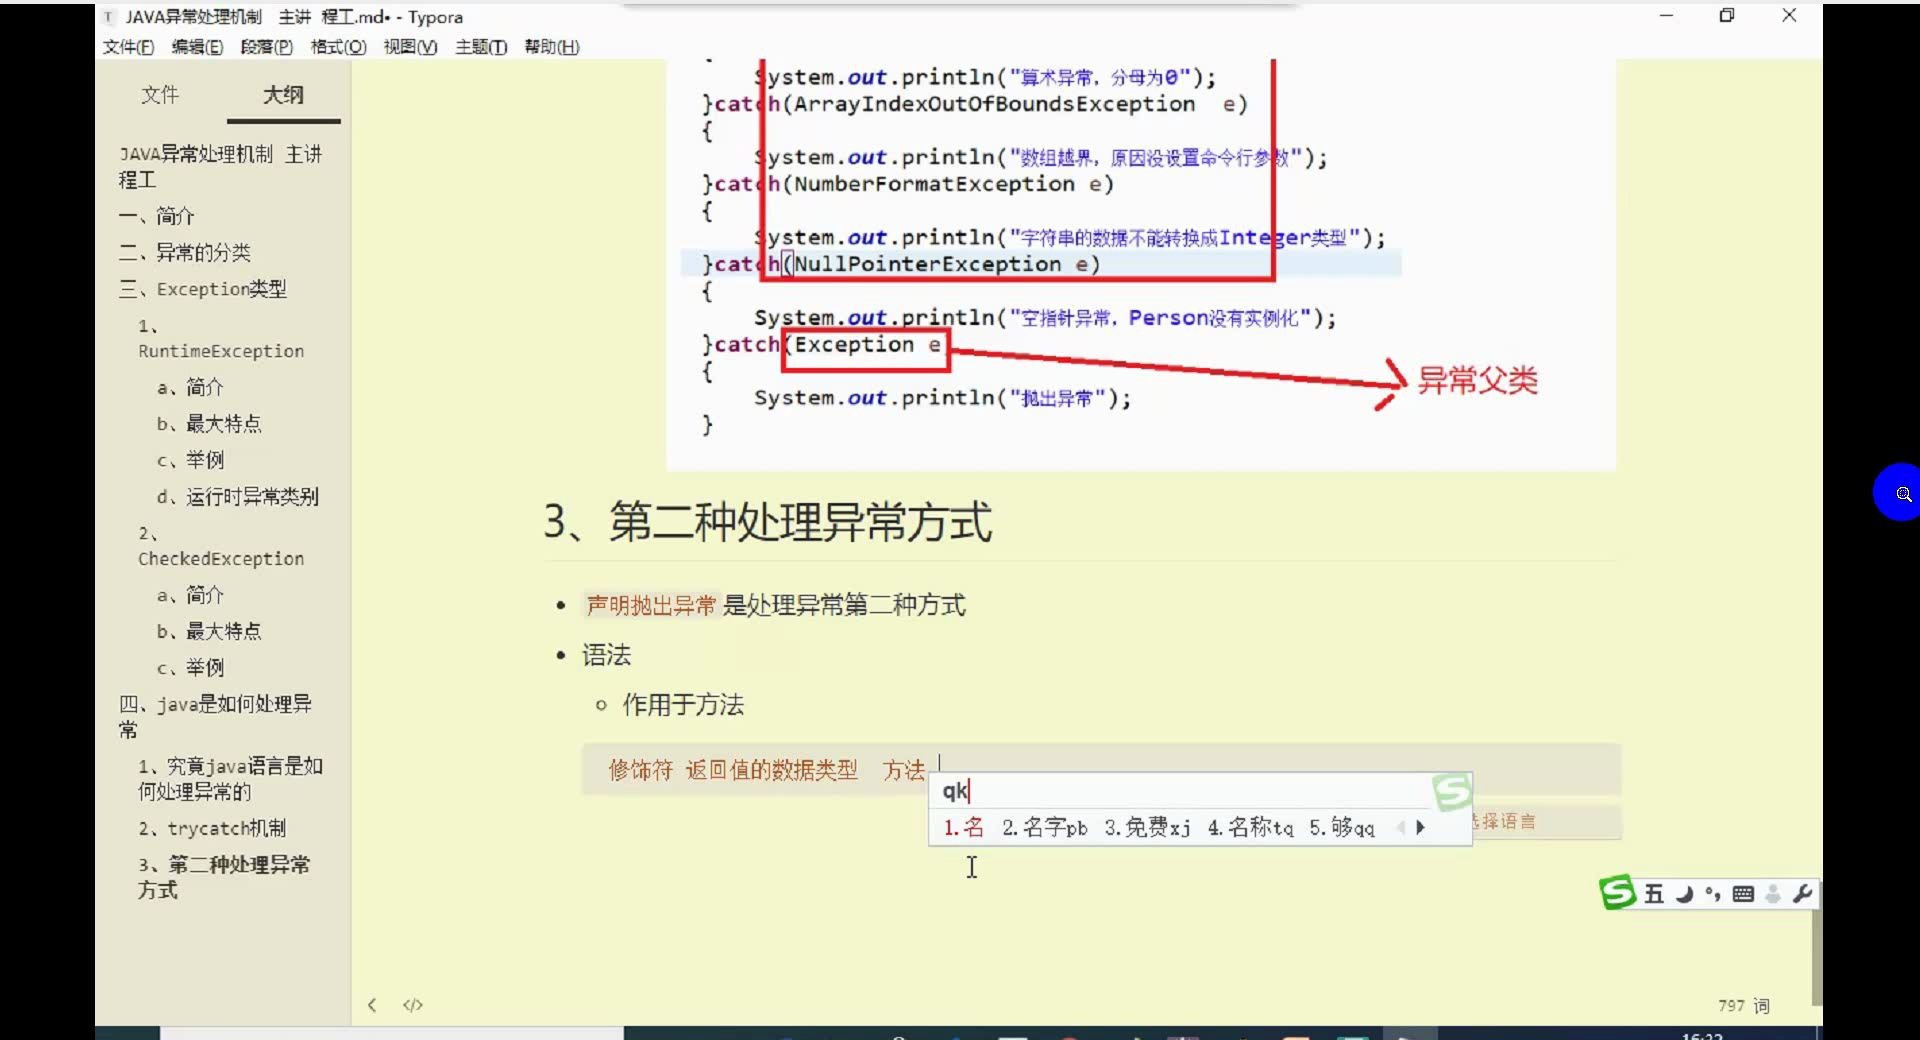The height and width of the screenshot is (1040, 1920).
Task: Open the 编辑(E) menu
Action: 197,47
